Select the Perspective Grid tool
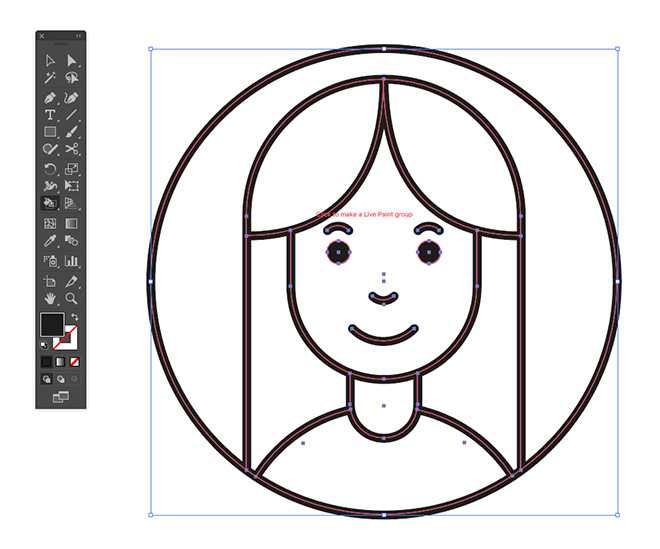The height and width of the screenshot is (549, 660). (x=71, y=203)
